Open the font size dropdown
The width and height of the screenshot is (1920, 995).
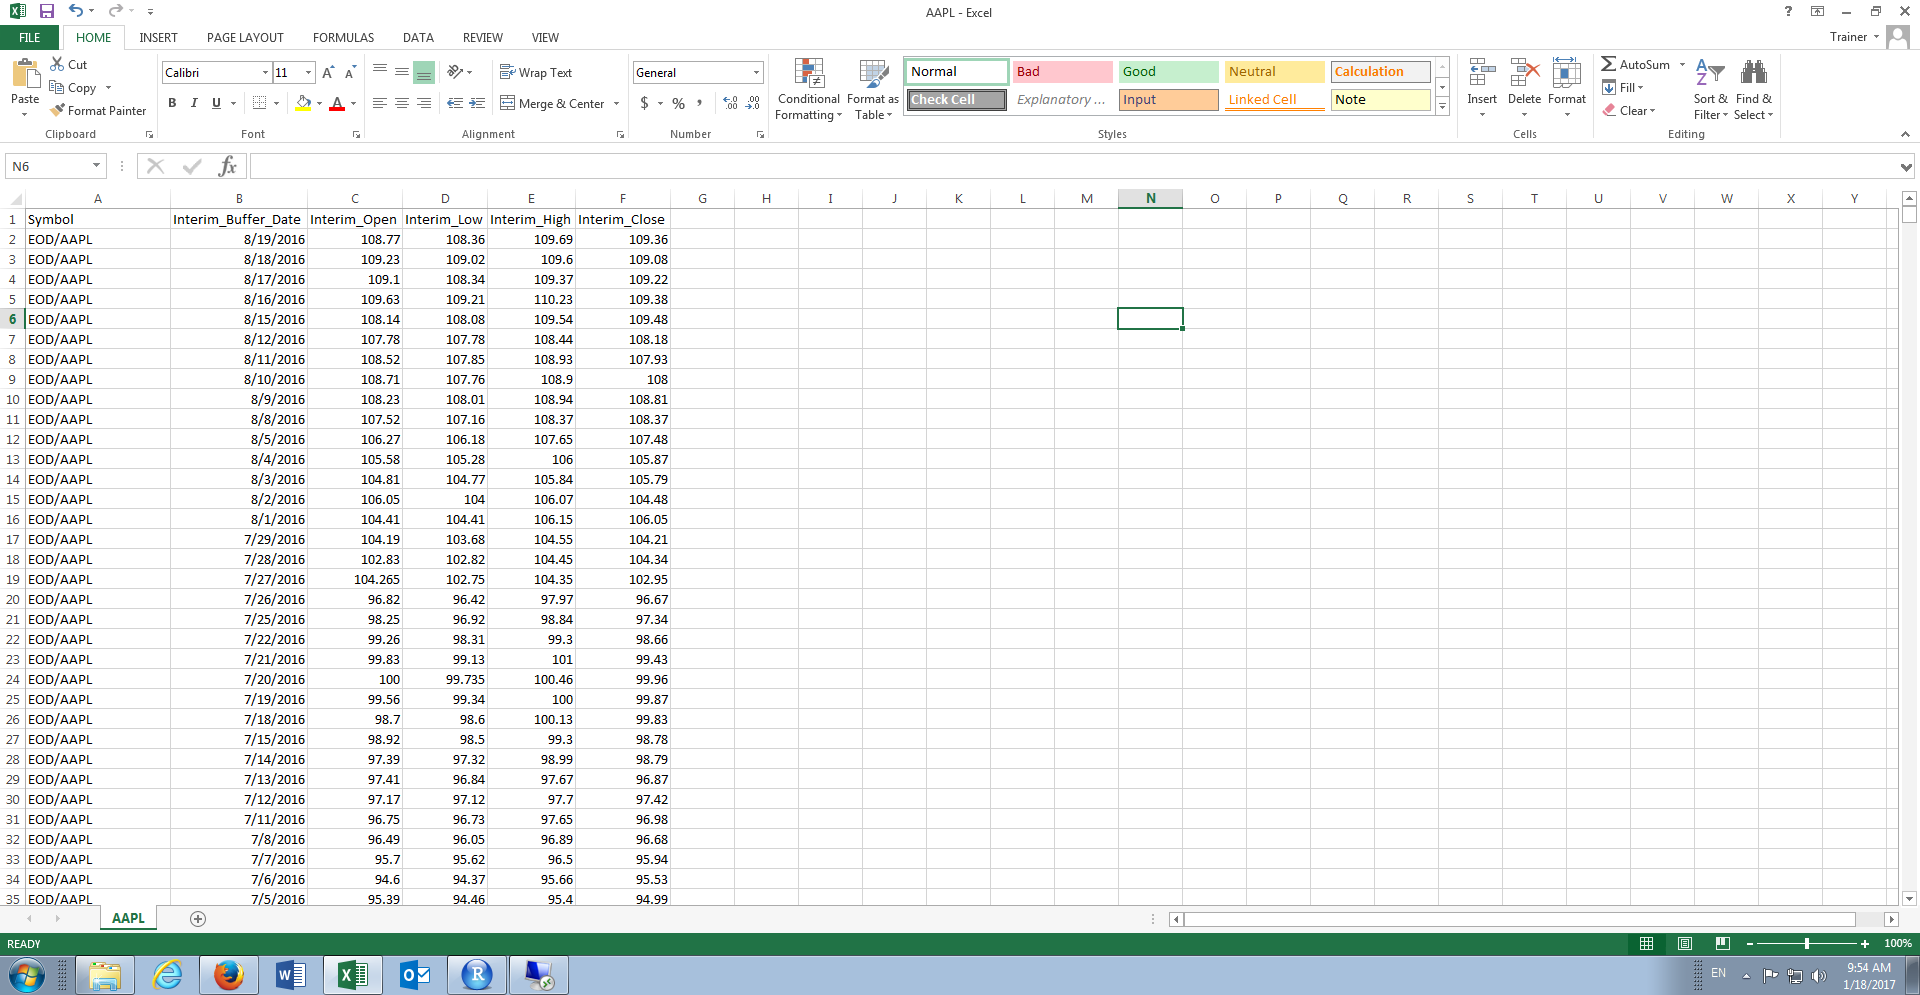(308, 73)
